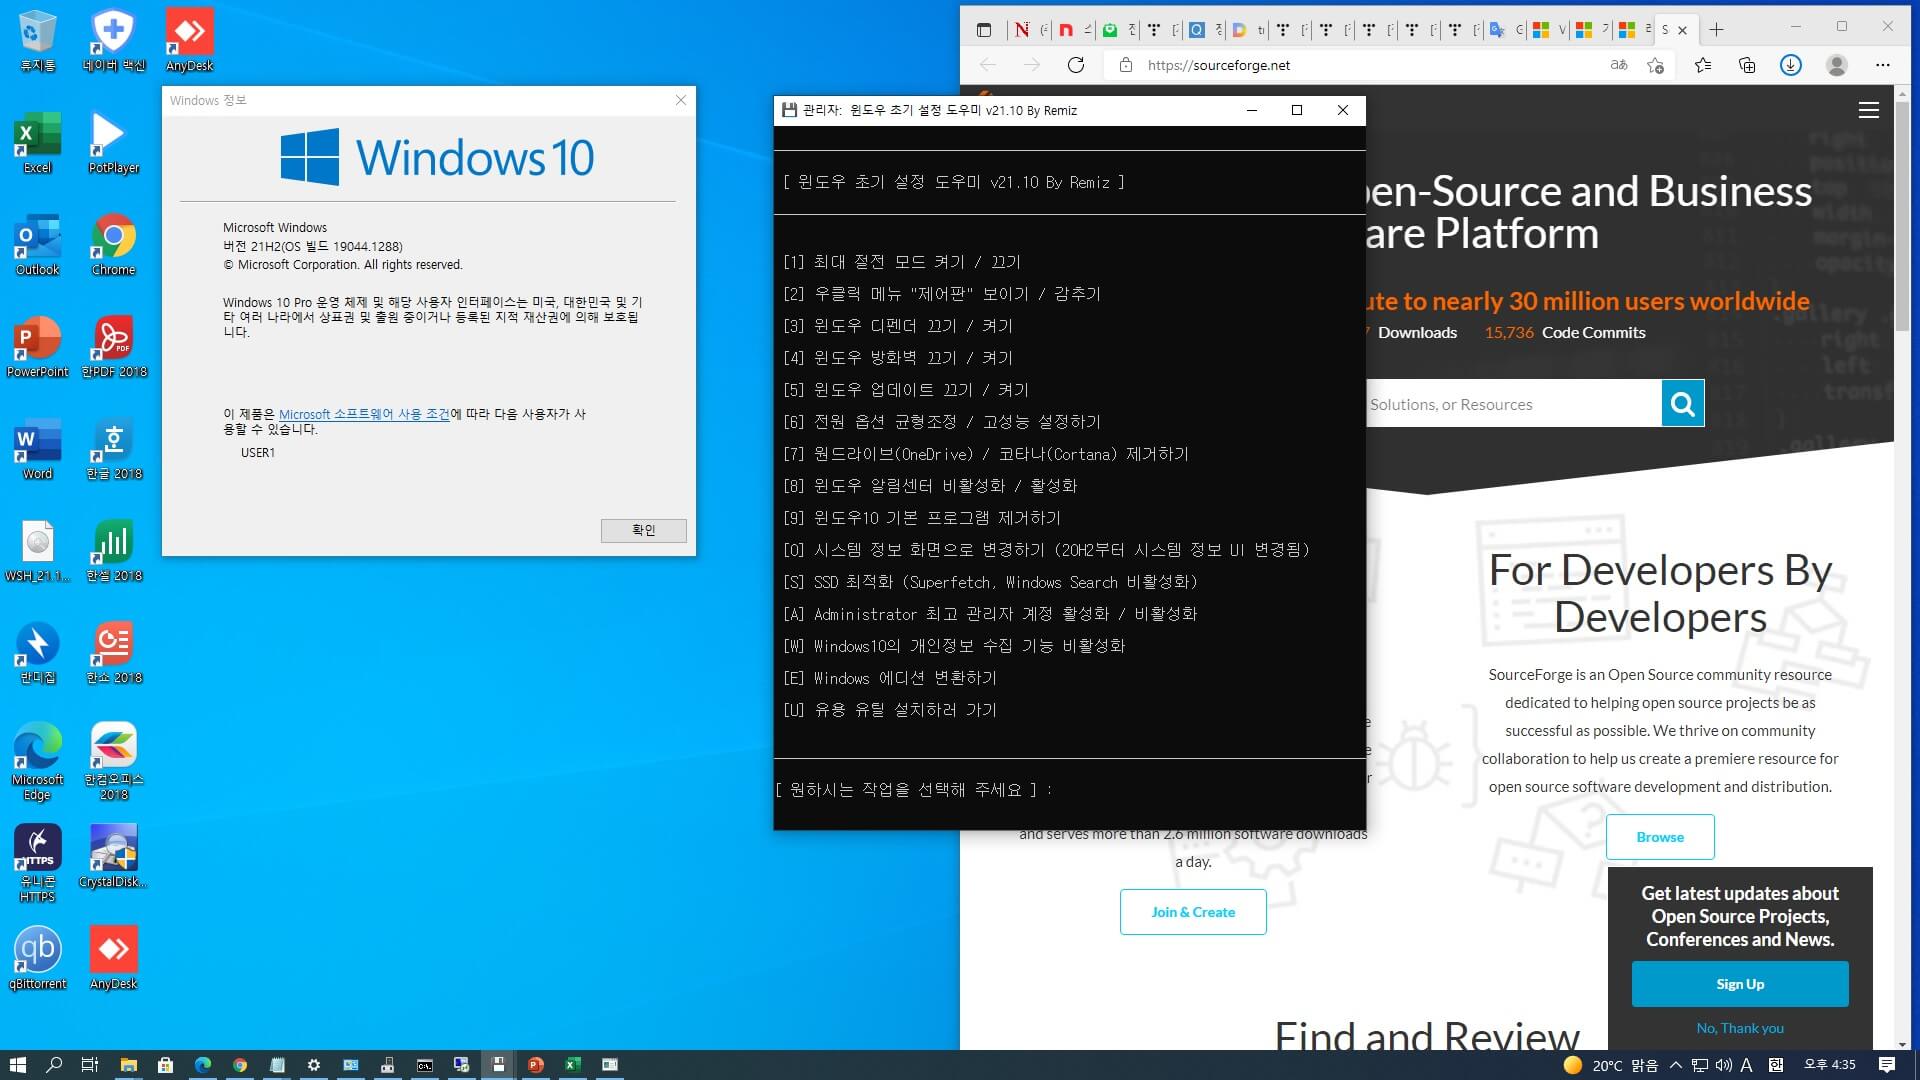Switch to the Netflix browser tab
The height and width of the screenshot is (1080, 1920).
tap(1028, 30)
